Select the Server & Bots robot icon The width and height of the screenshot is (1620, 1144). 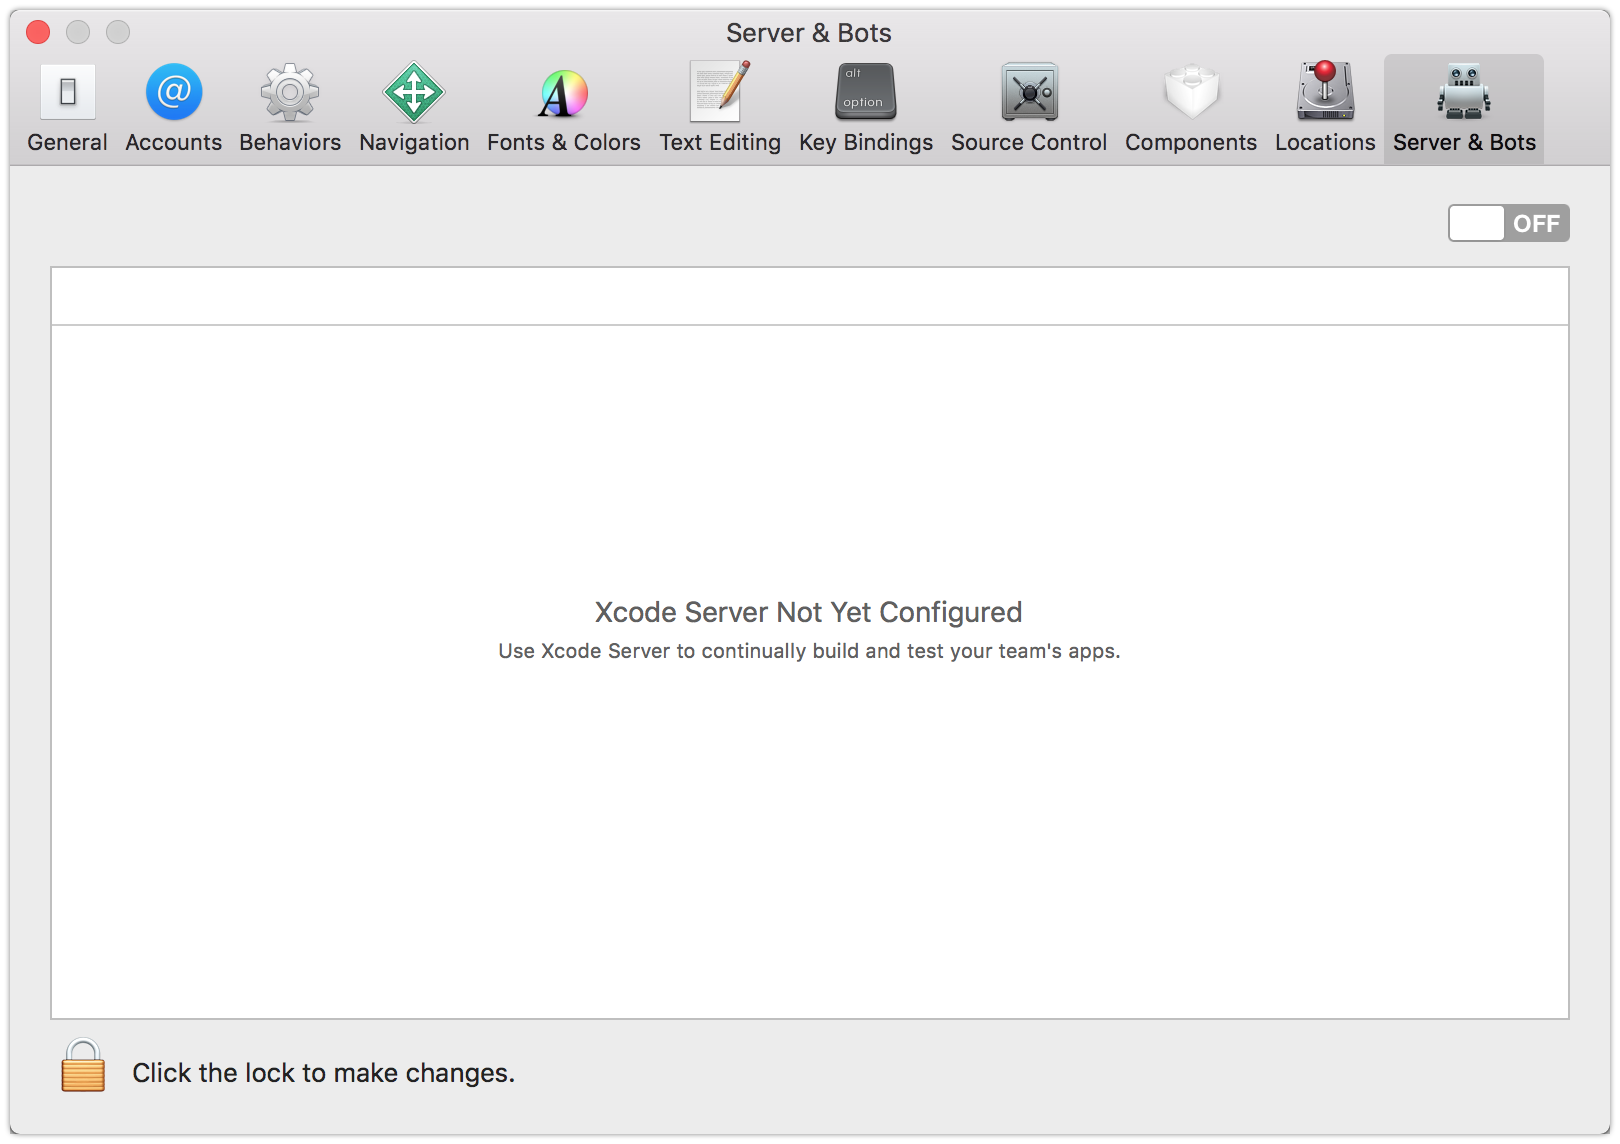tap(1464, 92)
